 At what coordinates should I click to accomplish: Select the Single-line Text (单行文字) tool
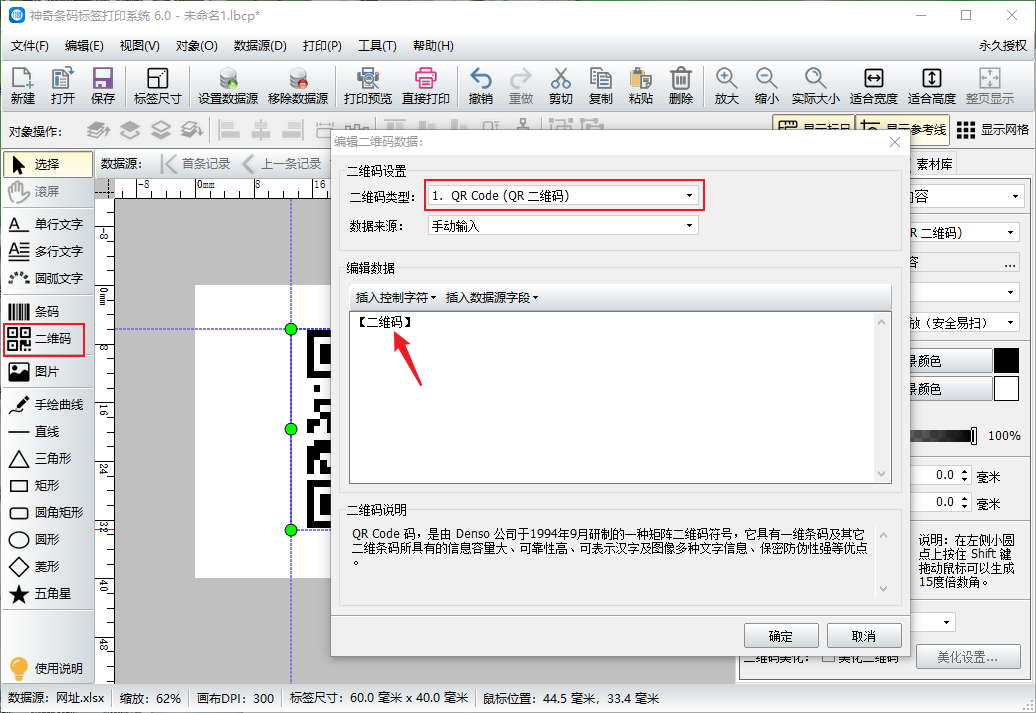point(48,225)
